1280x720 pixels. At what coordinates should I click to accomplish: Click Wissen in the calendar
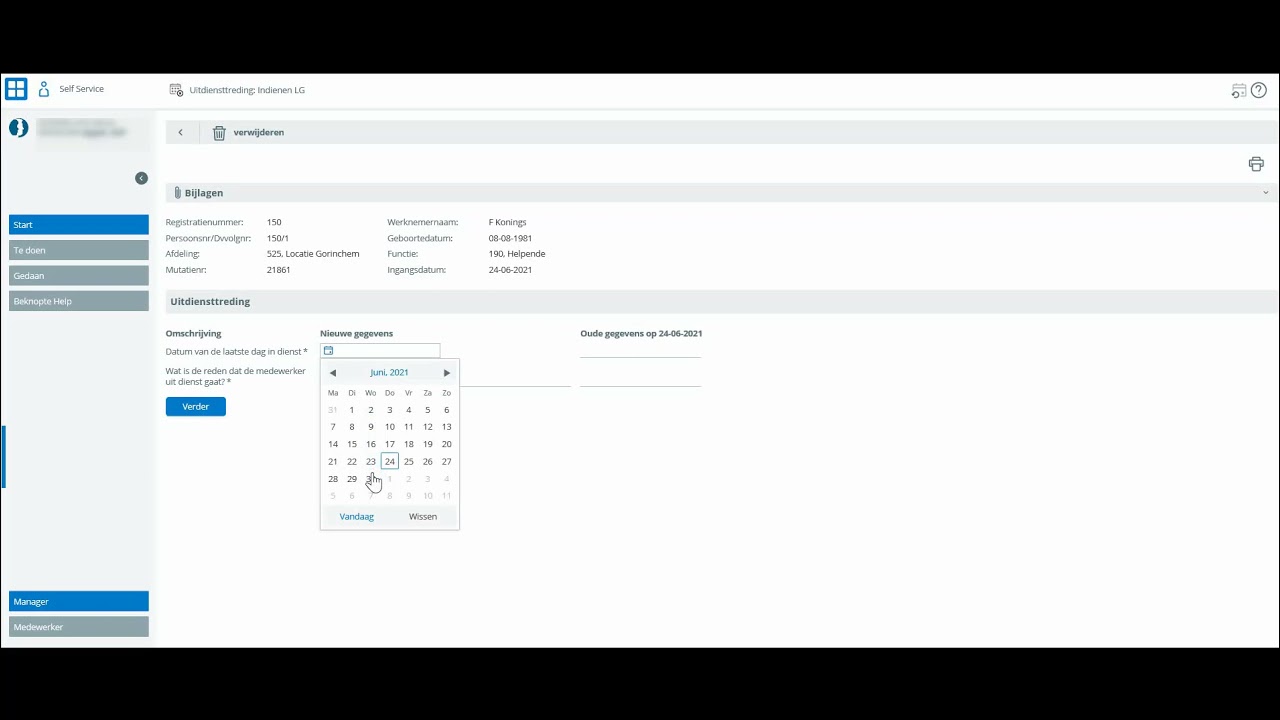pos(423,517)
